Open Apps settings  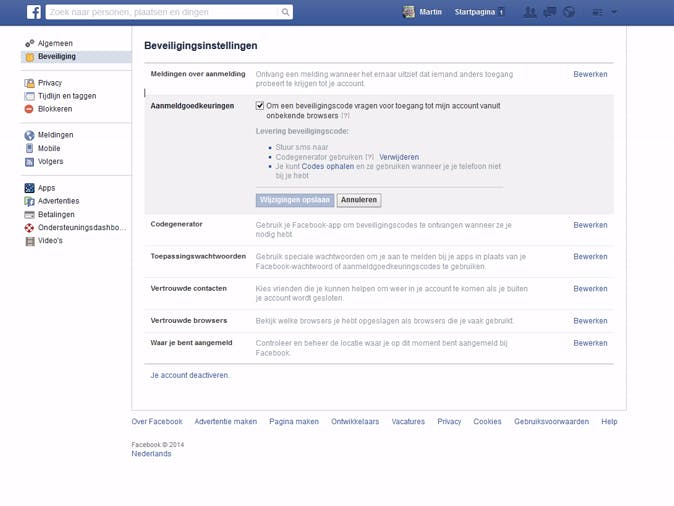pos(46,188)
